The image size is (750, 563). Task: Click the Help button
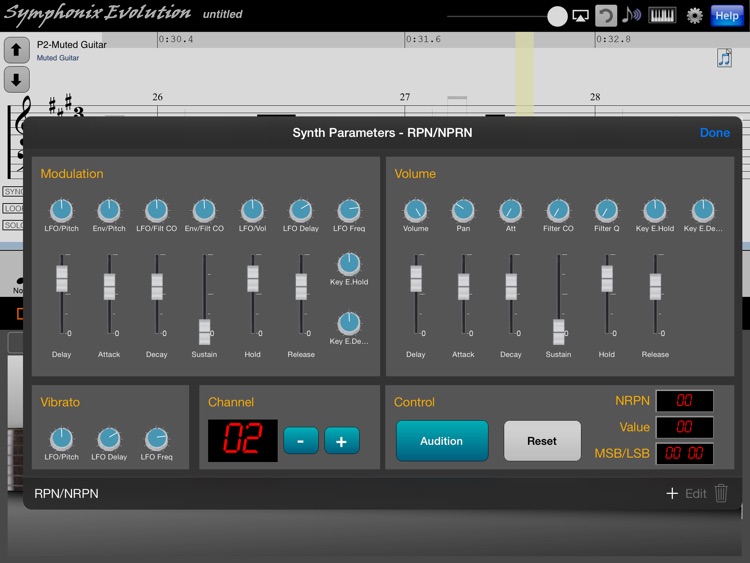727,16
